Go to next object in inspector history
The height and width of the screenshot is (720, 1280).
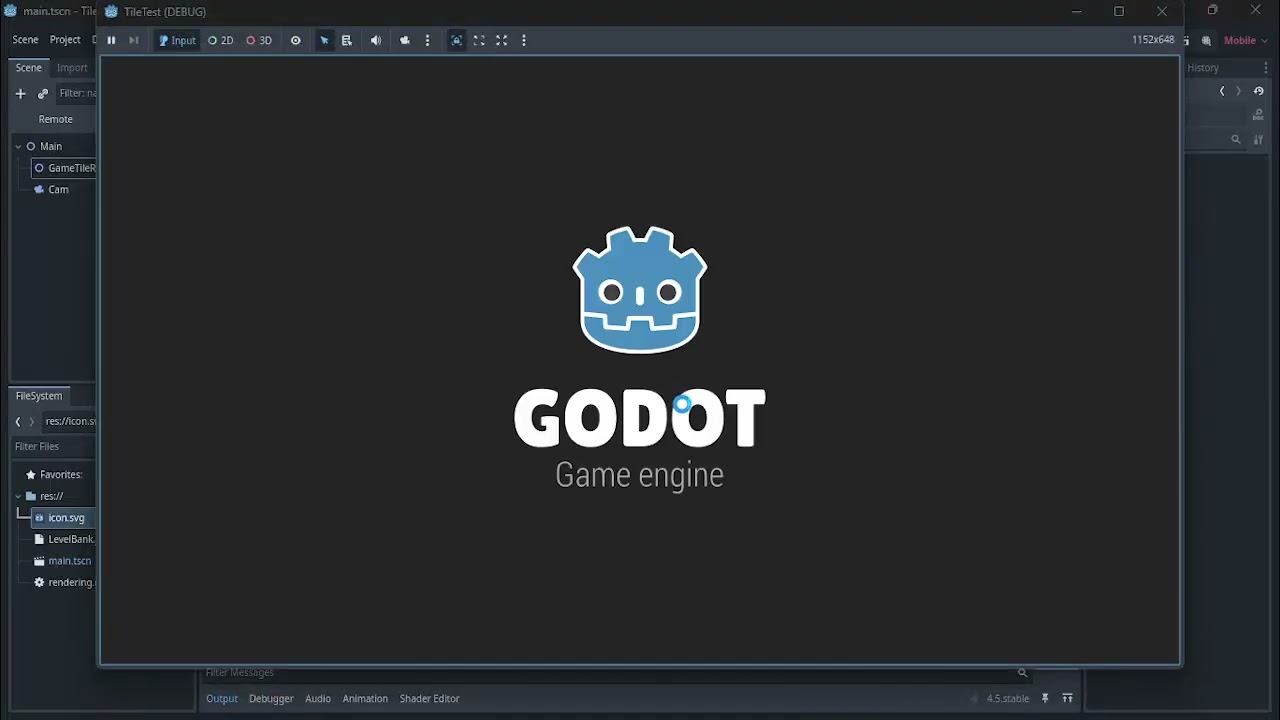[x=1238, y=91]
